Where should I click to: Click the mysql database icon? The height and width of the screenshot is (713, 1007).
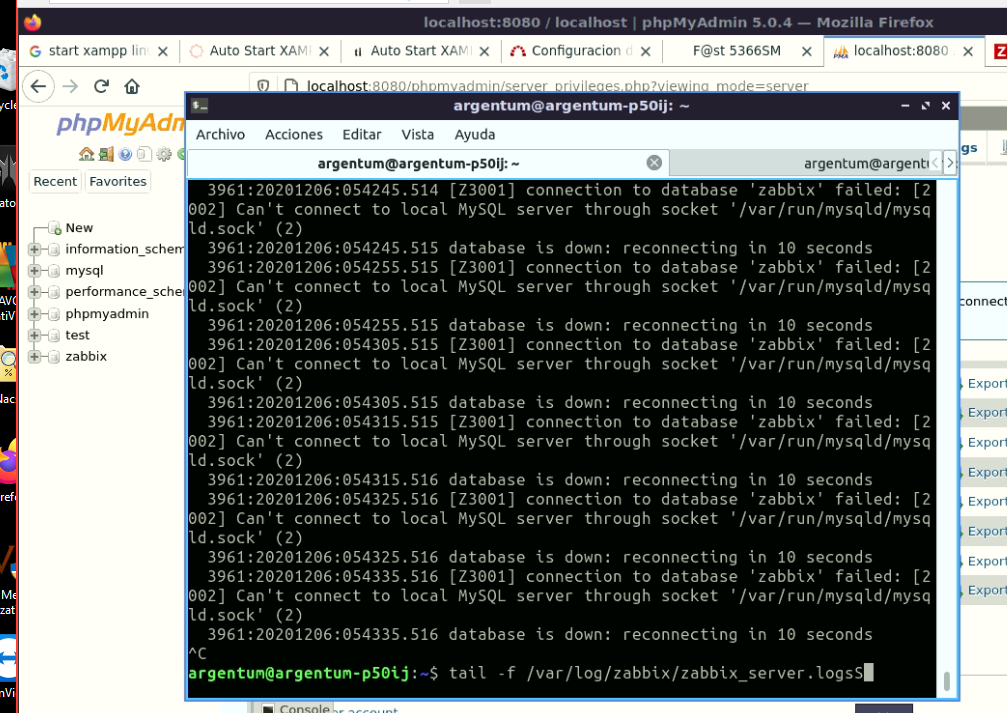click(x=55, y=270)
